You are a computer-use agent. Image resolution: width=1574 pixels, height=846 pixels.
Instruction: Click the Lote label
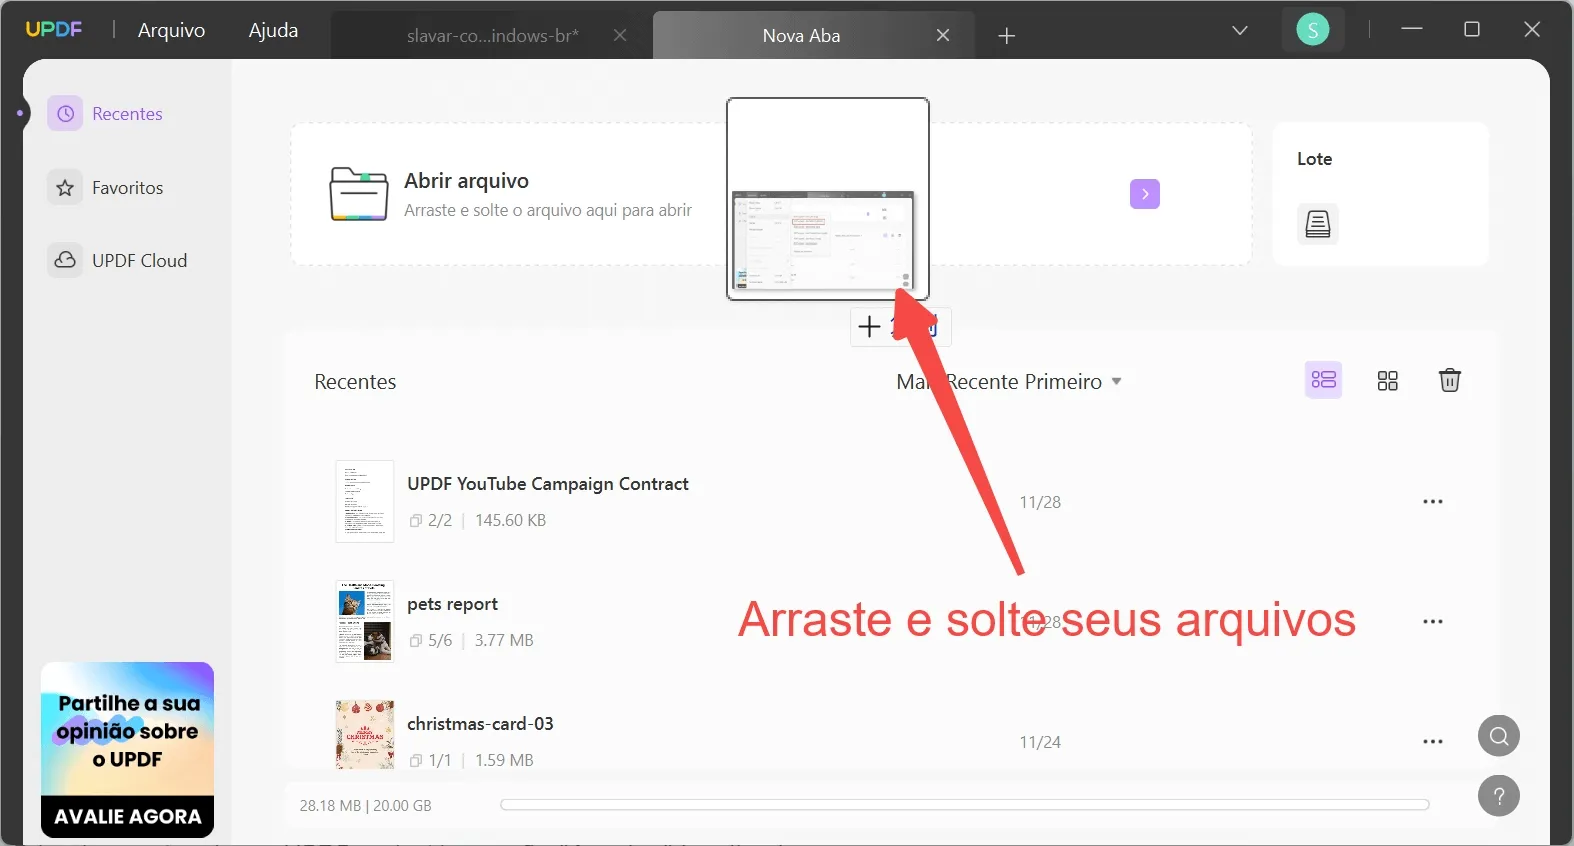[x=1314, y=159]
